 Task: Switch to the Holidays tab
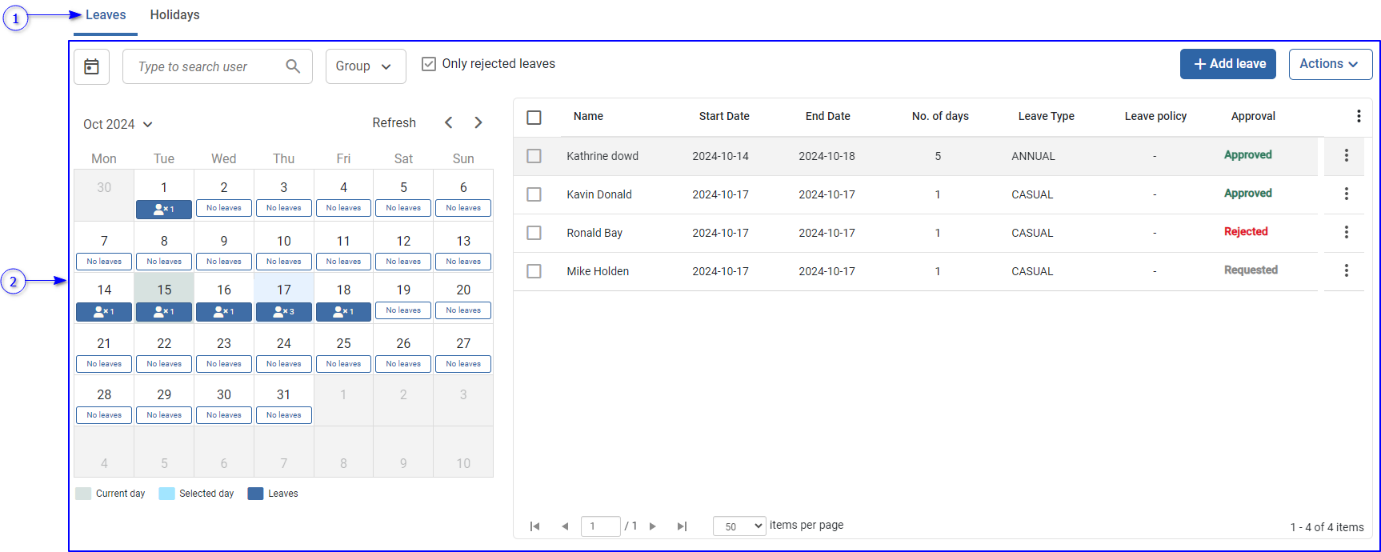click(x=175, y=15)
